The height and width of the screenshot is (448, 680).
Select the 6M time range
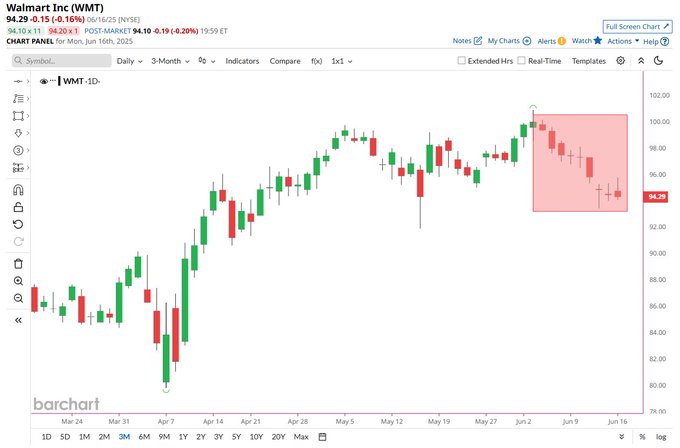tap(144, 437)
